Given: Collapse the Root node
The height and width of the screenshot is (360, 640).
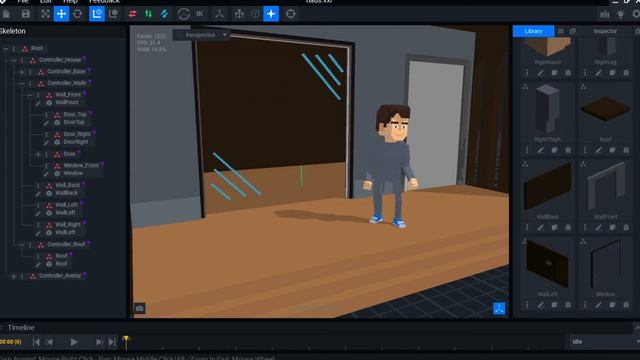Looking at the screenshot, I should [x=6, y=49].
